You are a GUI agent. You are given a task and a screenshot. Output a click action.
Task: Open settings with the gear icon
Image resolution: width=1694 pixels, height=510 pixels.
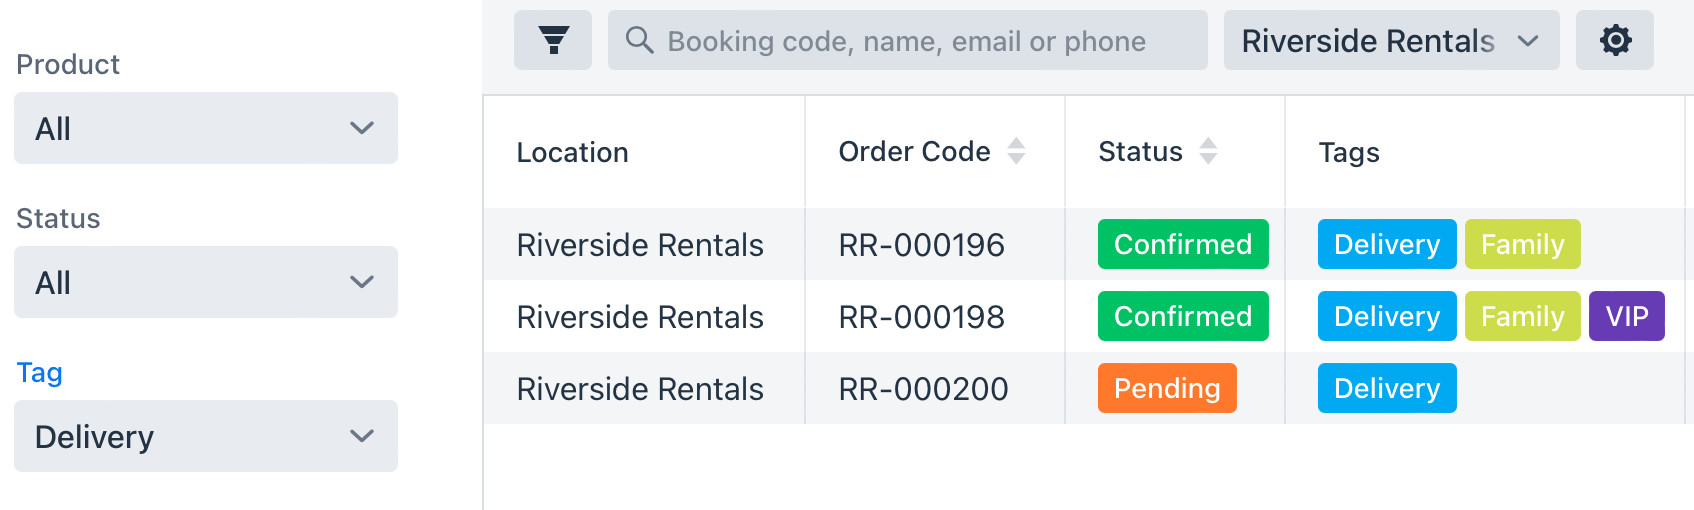point(1615,40)
